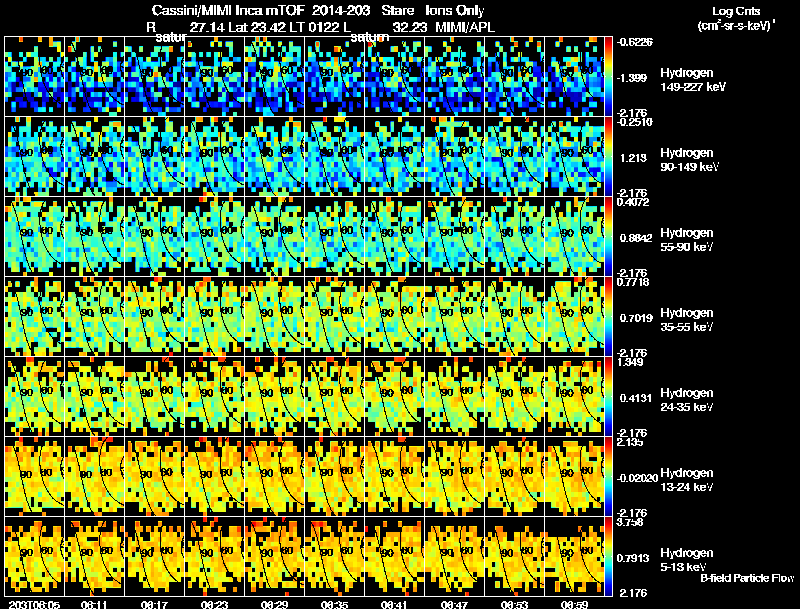Click the 'Hydrogen 35-55 keV' row label
This screenshot has height=609, width=800.
click(x=687, y=320)
